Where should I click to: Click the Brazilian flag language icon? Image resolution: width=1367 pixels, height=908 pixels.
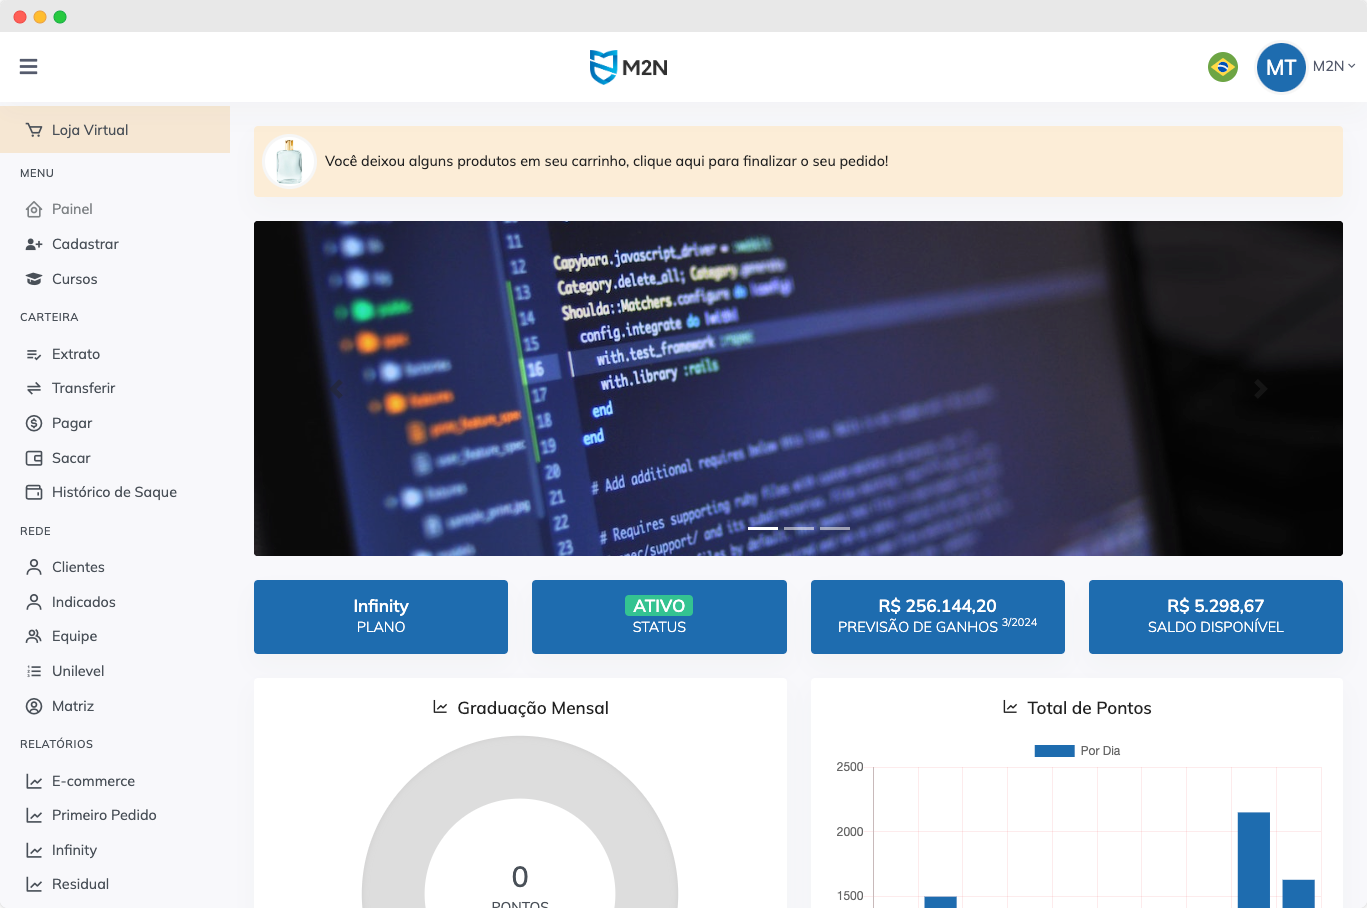click(x=1222, y=67)
